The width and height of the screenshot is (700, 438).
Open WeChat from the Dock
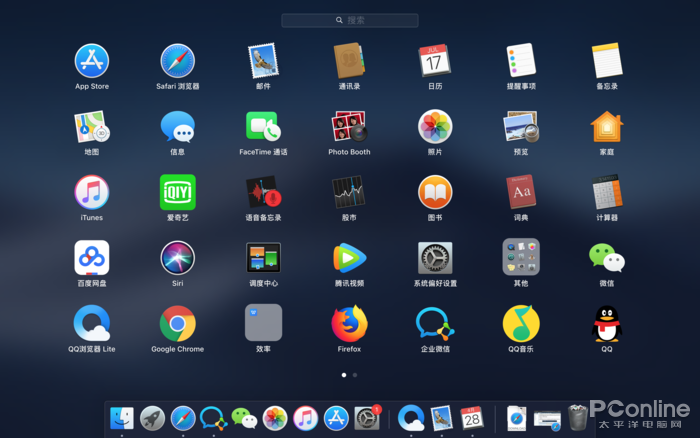(244, 418)
